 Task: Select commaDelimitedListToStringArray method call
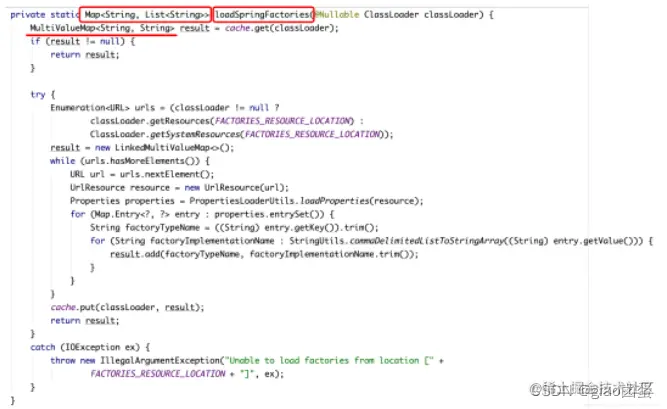[x=428, y=241]
